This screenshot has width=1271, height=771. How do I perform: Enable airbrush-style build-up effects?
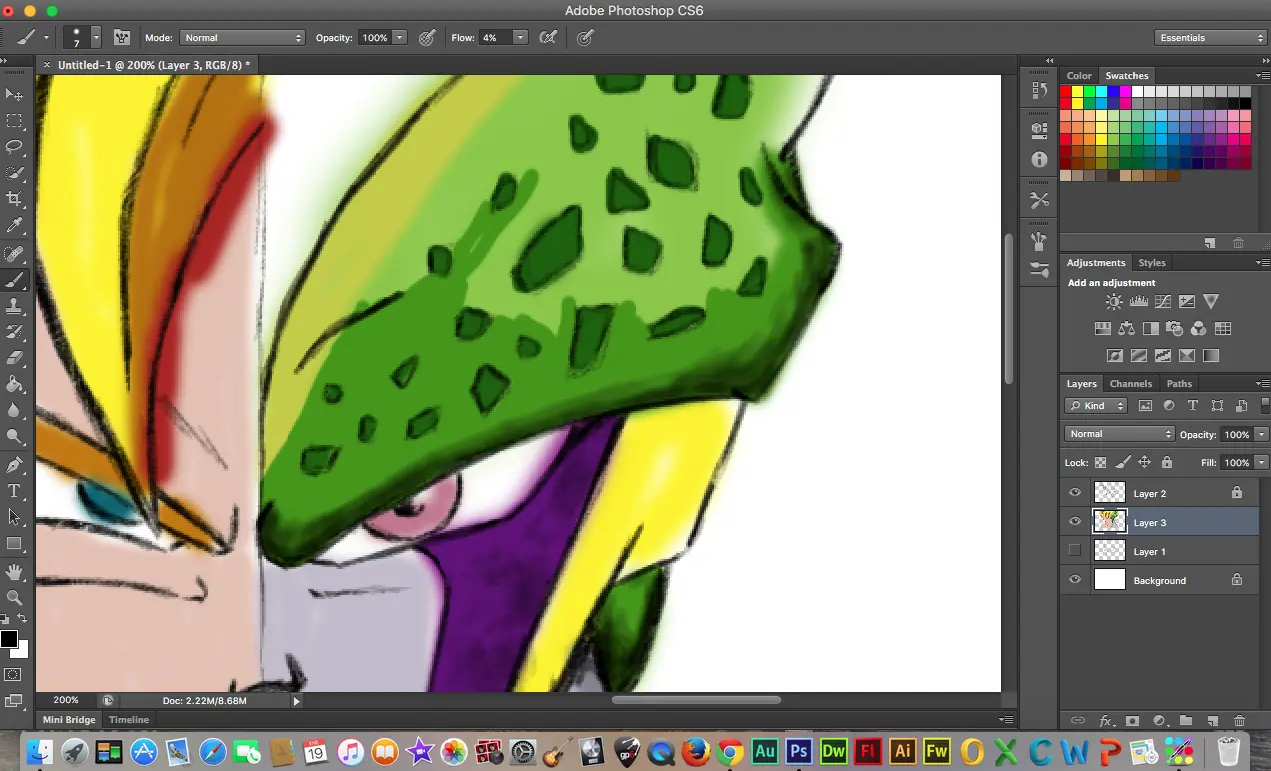pyautogui.click(x=548, y=38)
